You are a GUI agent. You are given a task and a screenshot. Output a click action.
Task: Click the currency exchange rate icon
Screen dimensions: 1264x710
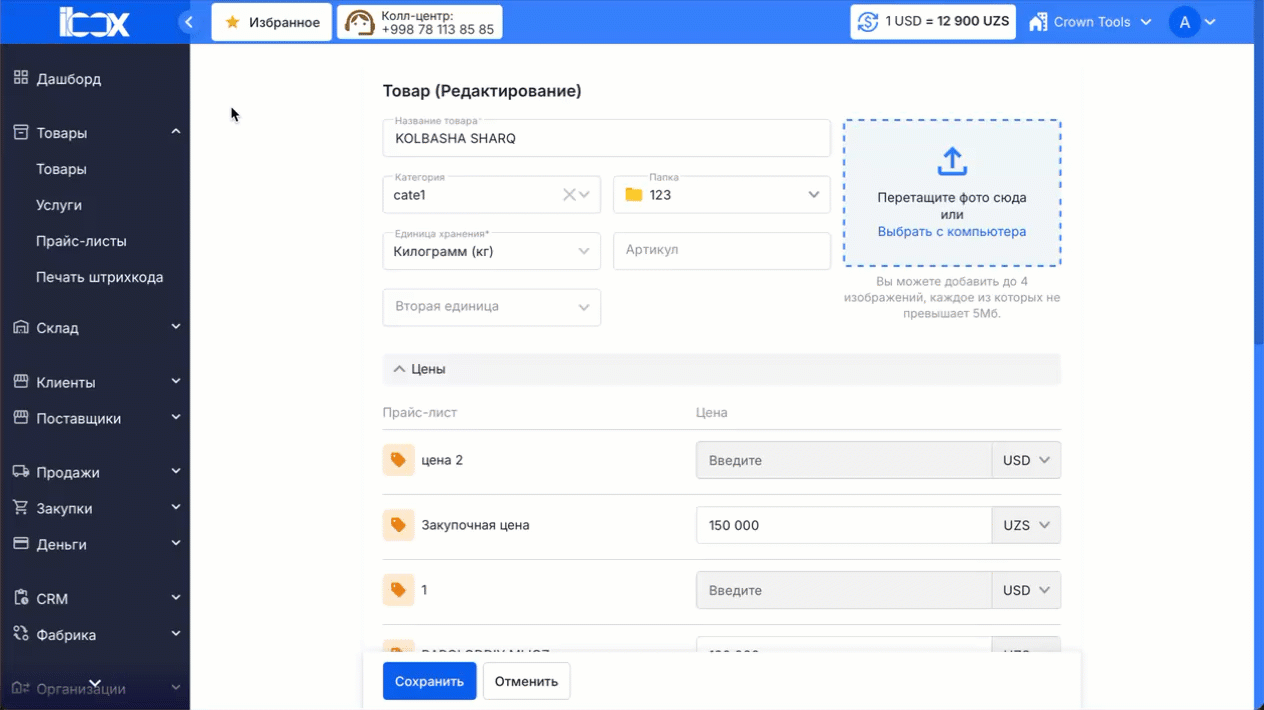point(868,22)
